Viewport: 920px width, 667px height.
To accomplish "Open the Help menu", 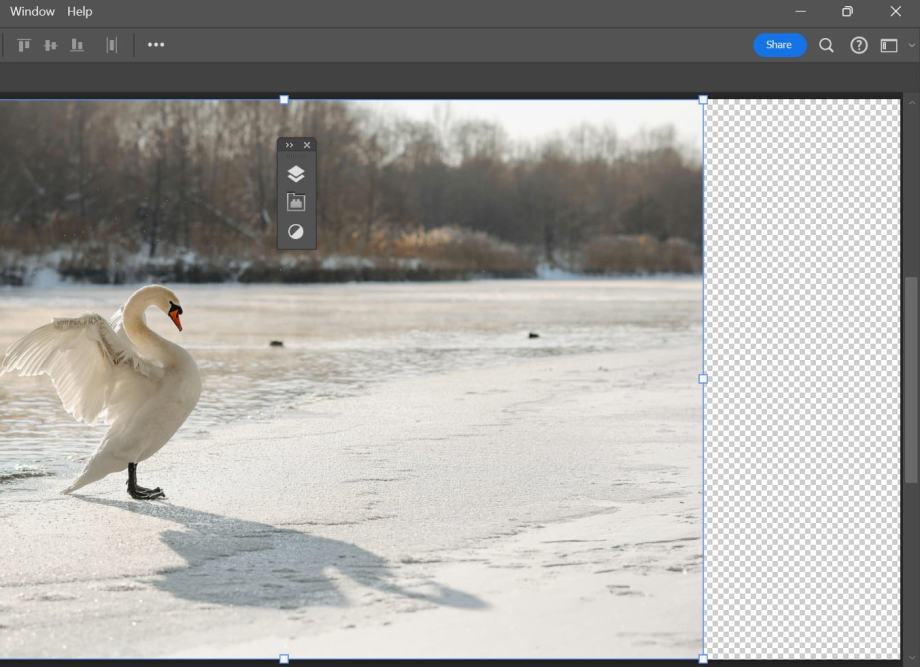I will 80,12.
